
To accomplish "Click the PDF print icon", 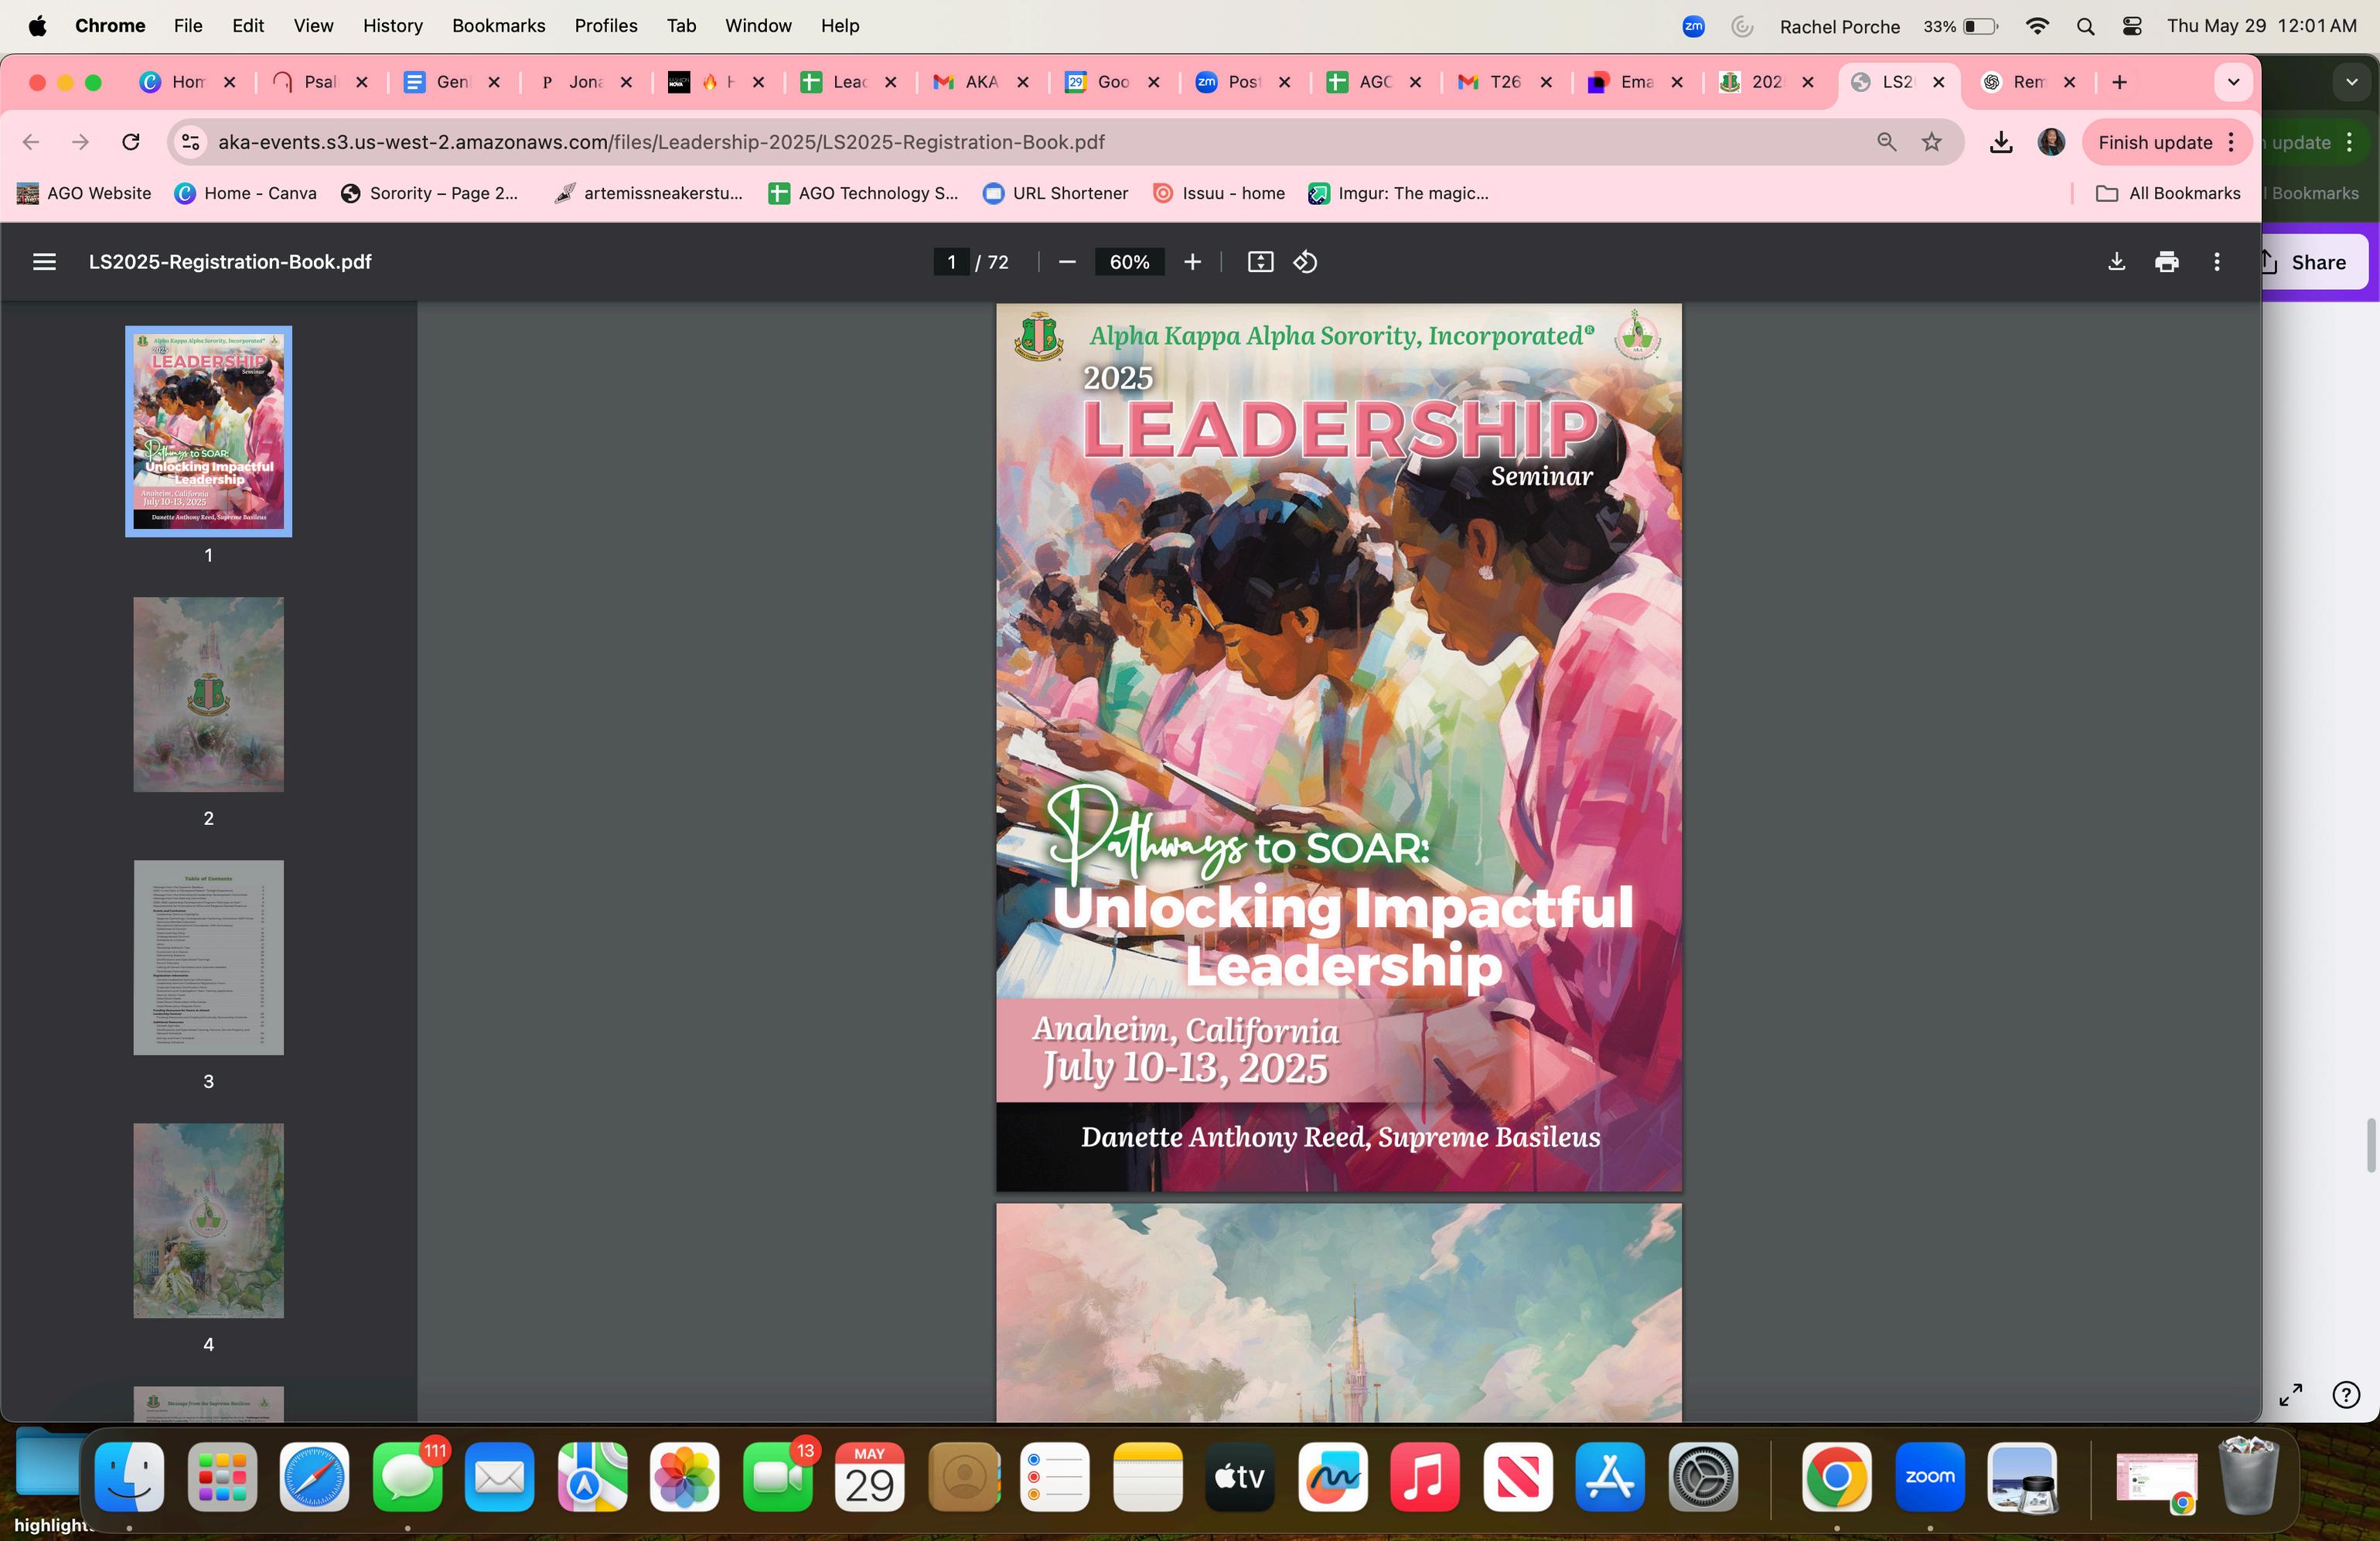I will 2166,262.
